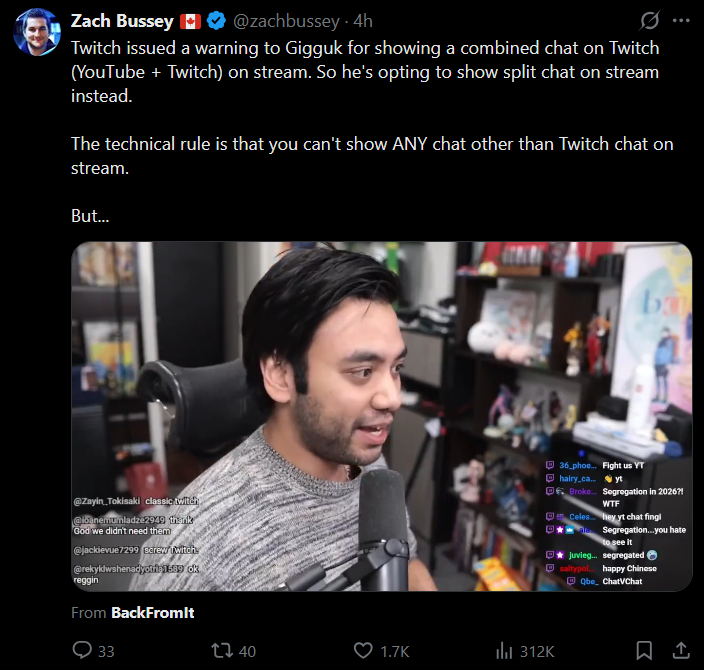Image resolution: width=704 pixels, height=670 pixels.
Task: Click the Grok circle-slash icon
Action: coord(649,21)
